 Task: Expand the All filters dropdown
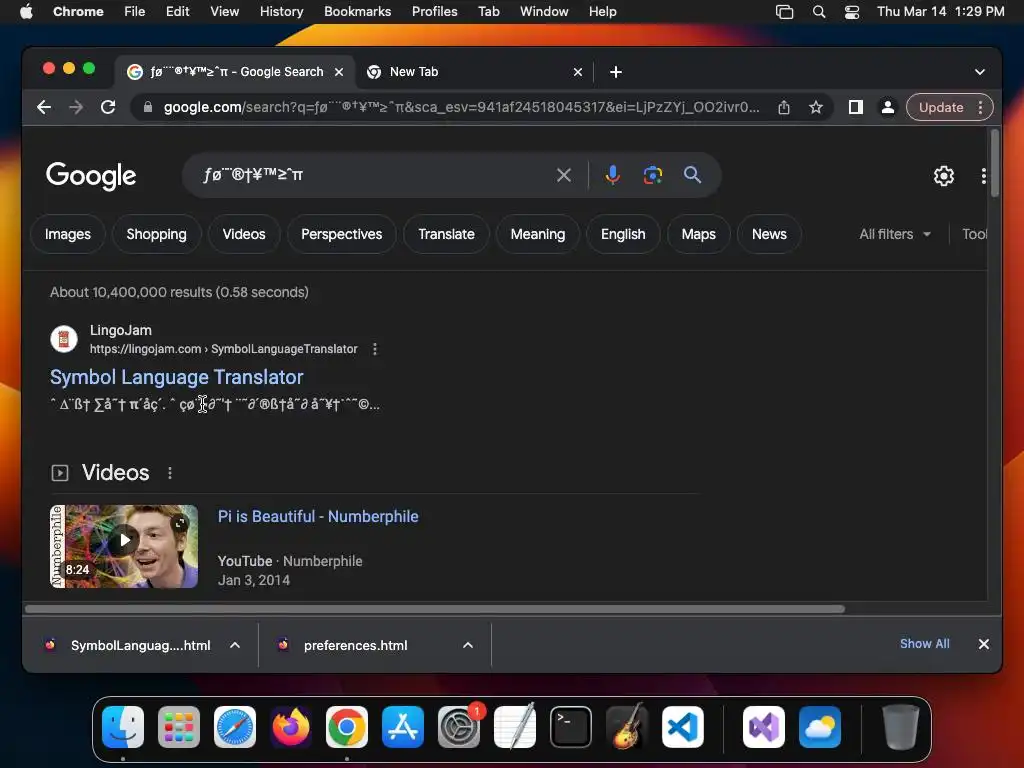click(895, 234)
